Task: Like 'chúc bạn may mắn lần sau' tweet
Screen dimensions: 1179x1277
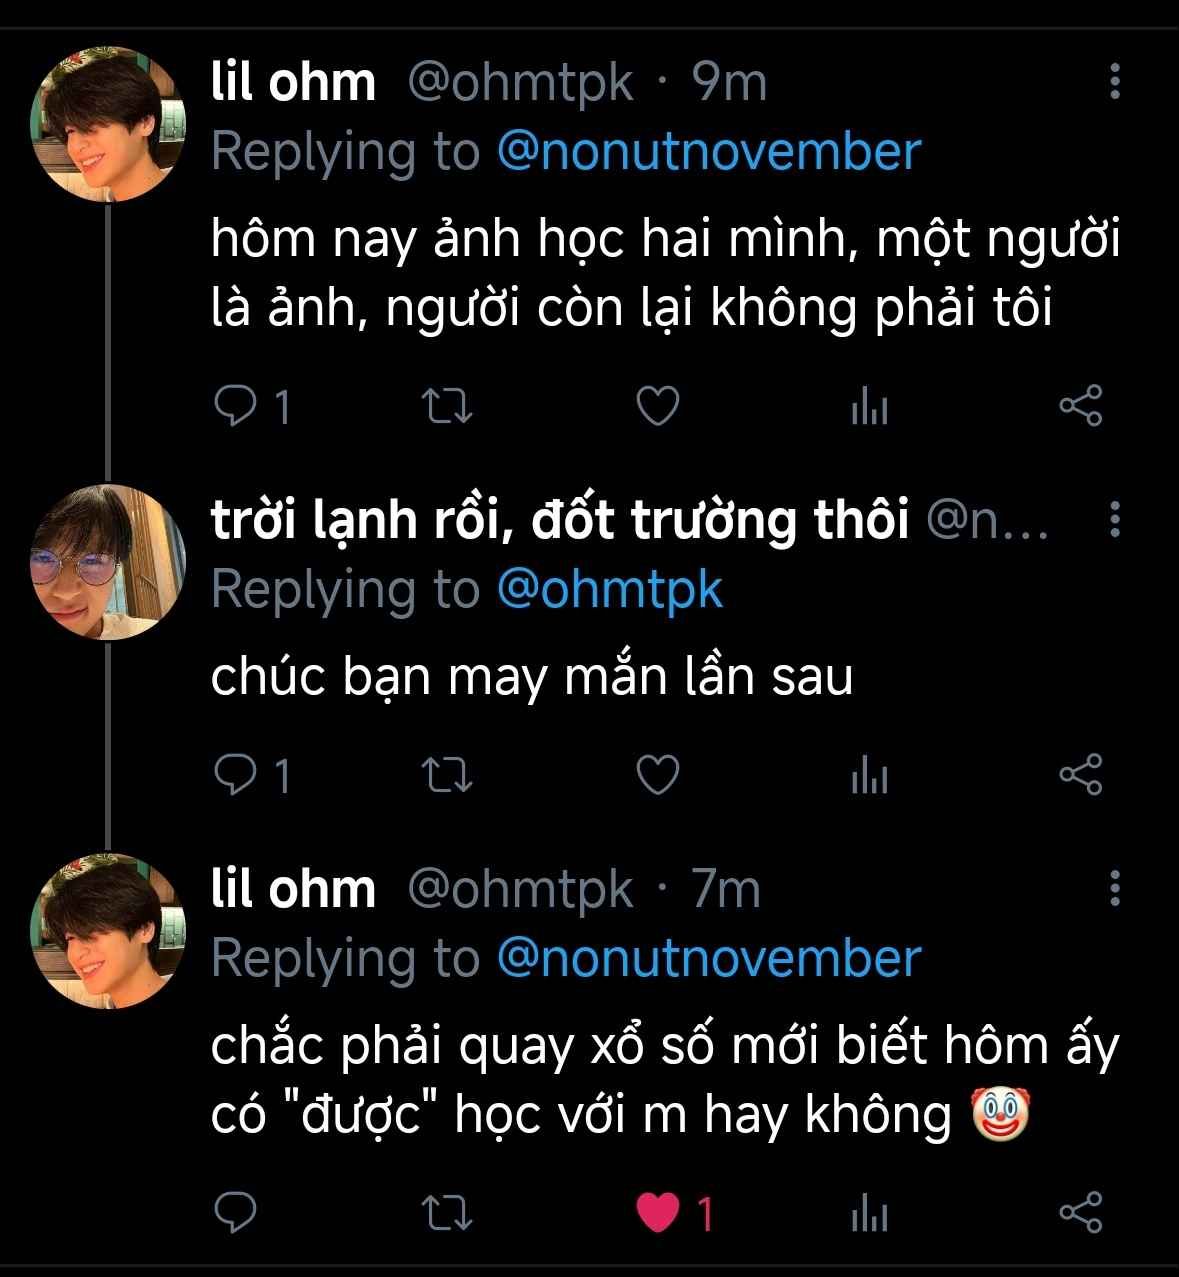Action: [658, 775]
